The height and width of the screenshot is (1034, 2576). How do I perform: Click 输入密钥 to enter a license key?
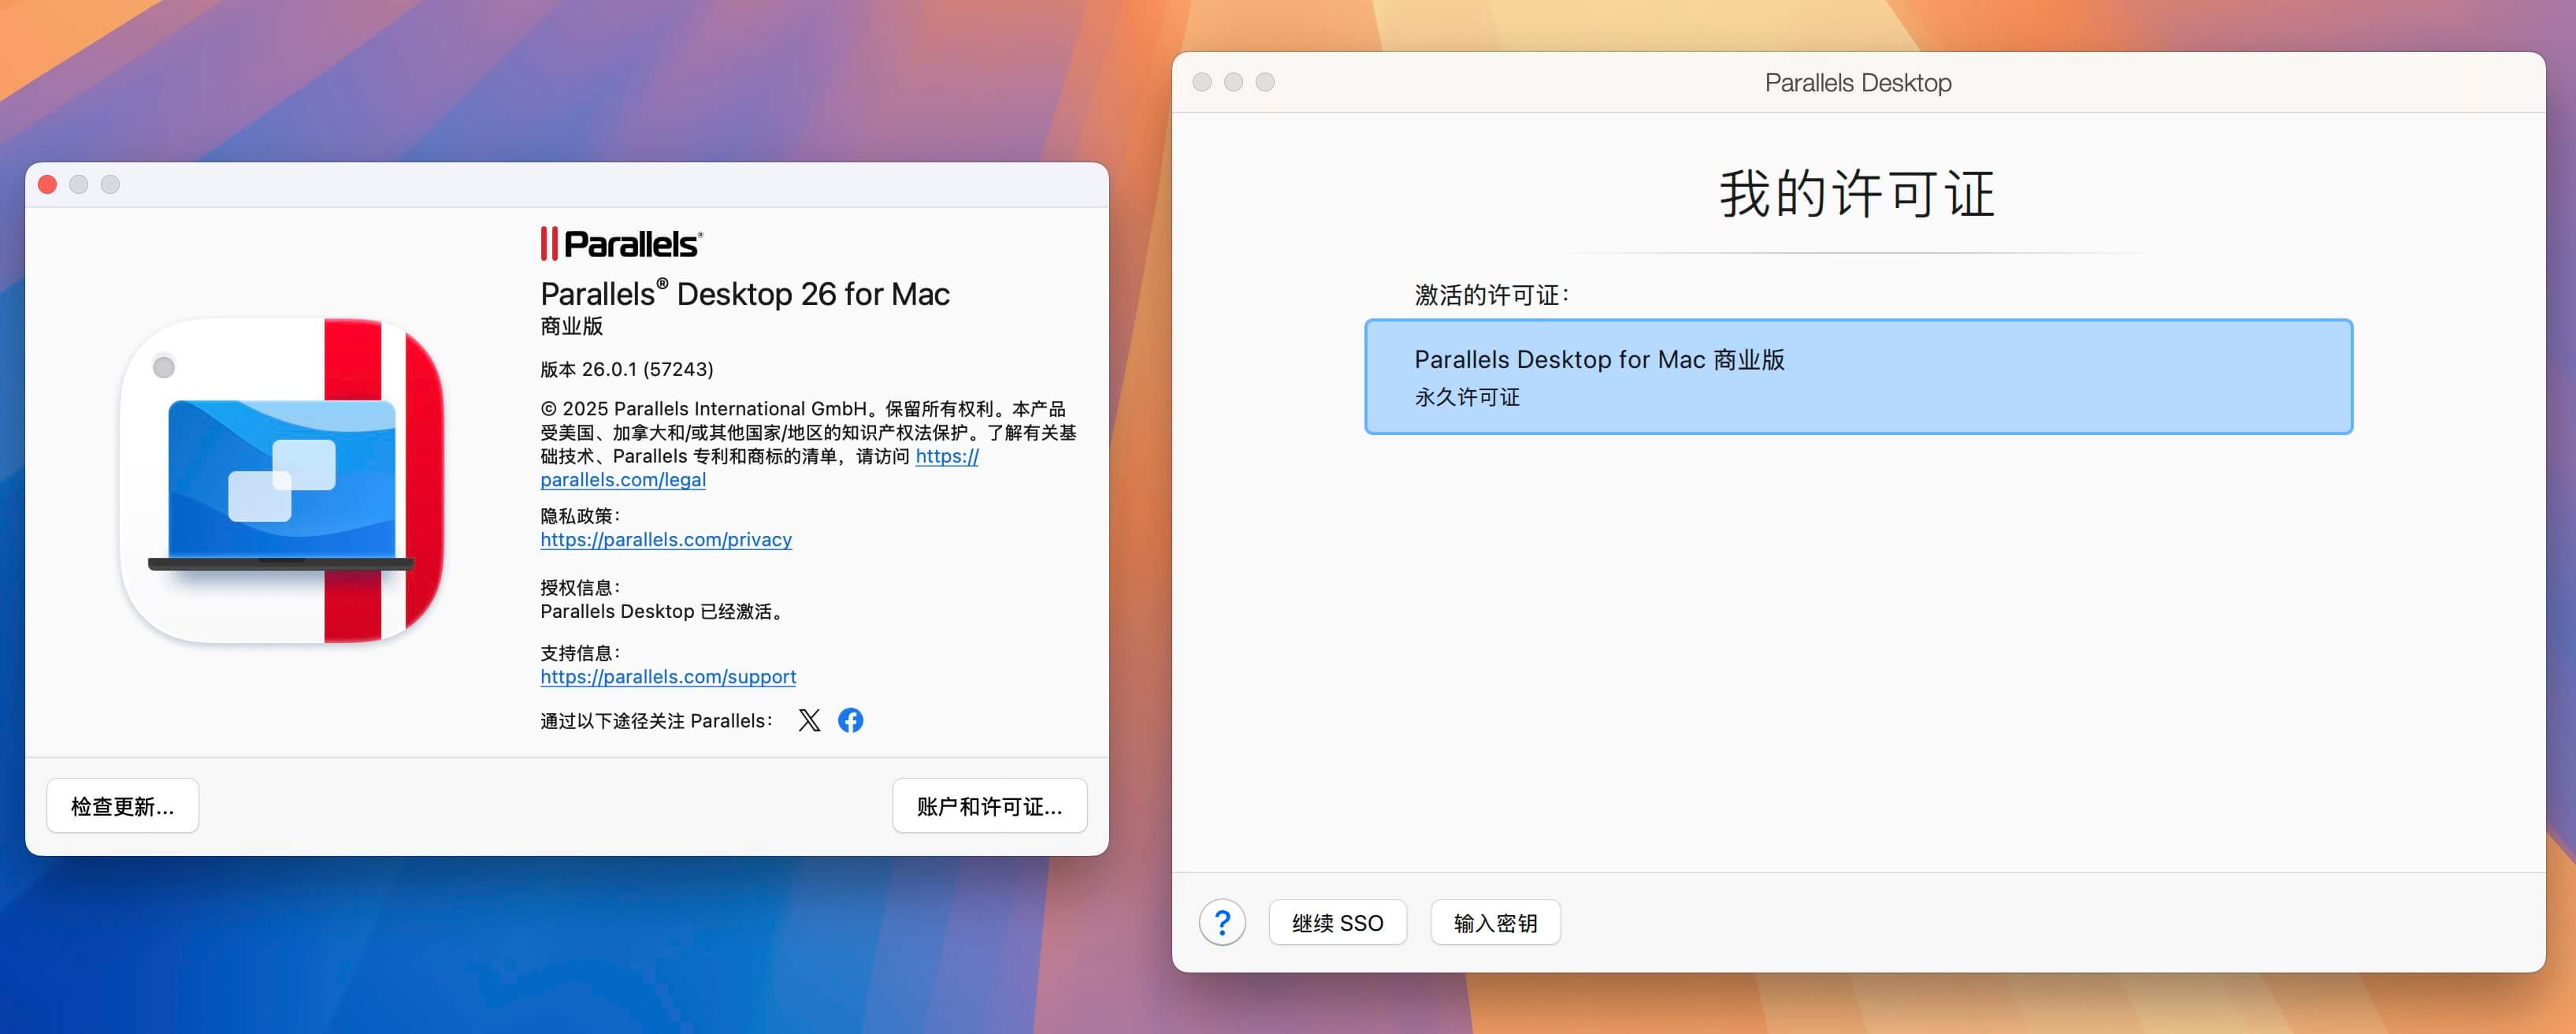[x=1494, y=922]
